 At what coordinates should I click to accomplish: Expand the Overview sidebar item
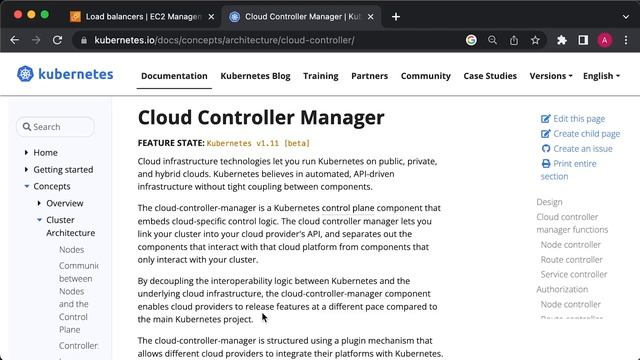coord(39,203)
